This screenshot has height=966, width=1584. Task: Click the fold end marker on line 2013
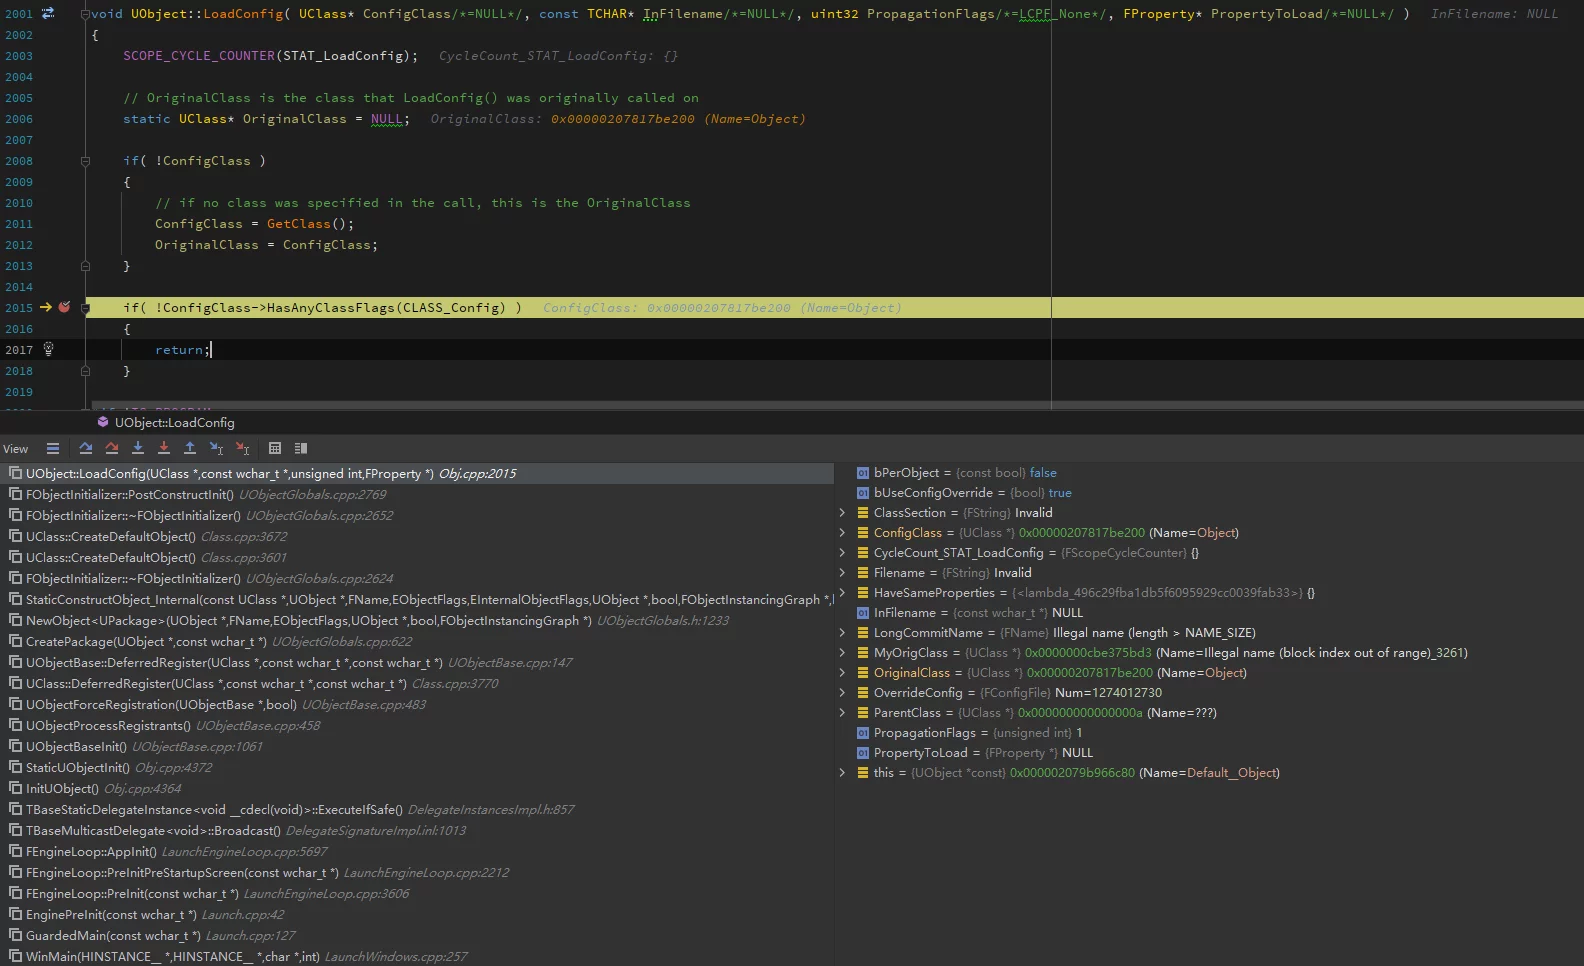pos(85,266)
